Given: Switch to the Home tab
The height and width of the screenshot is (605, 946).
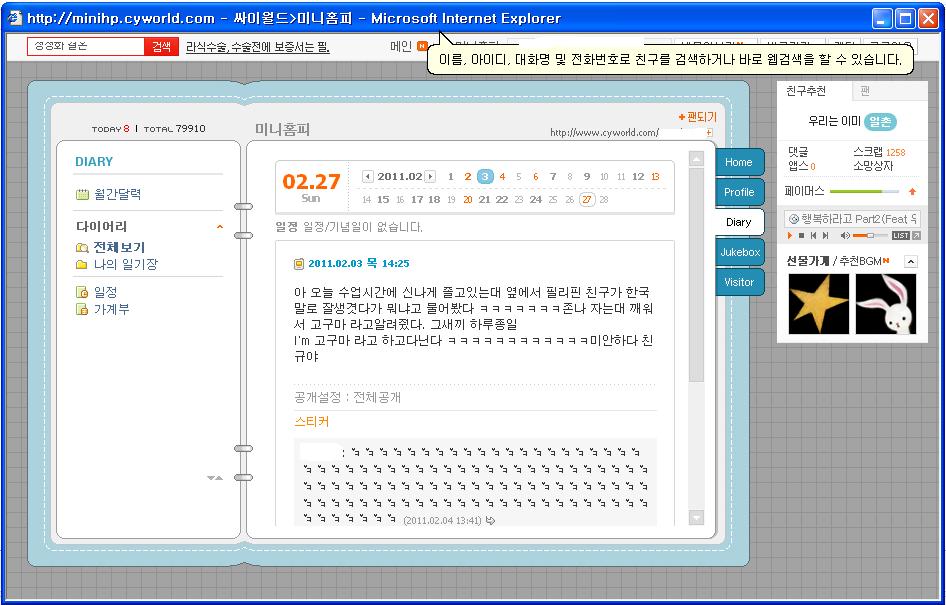Looking at the screenshot, I should coord(739,162).
